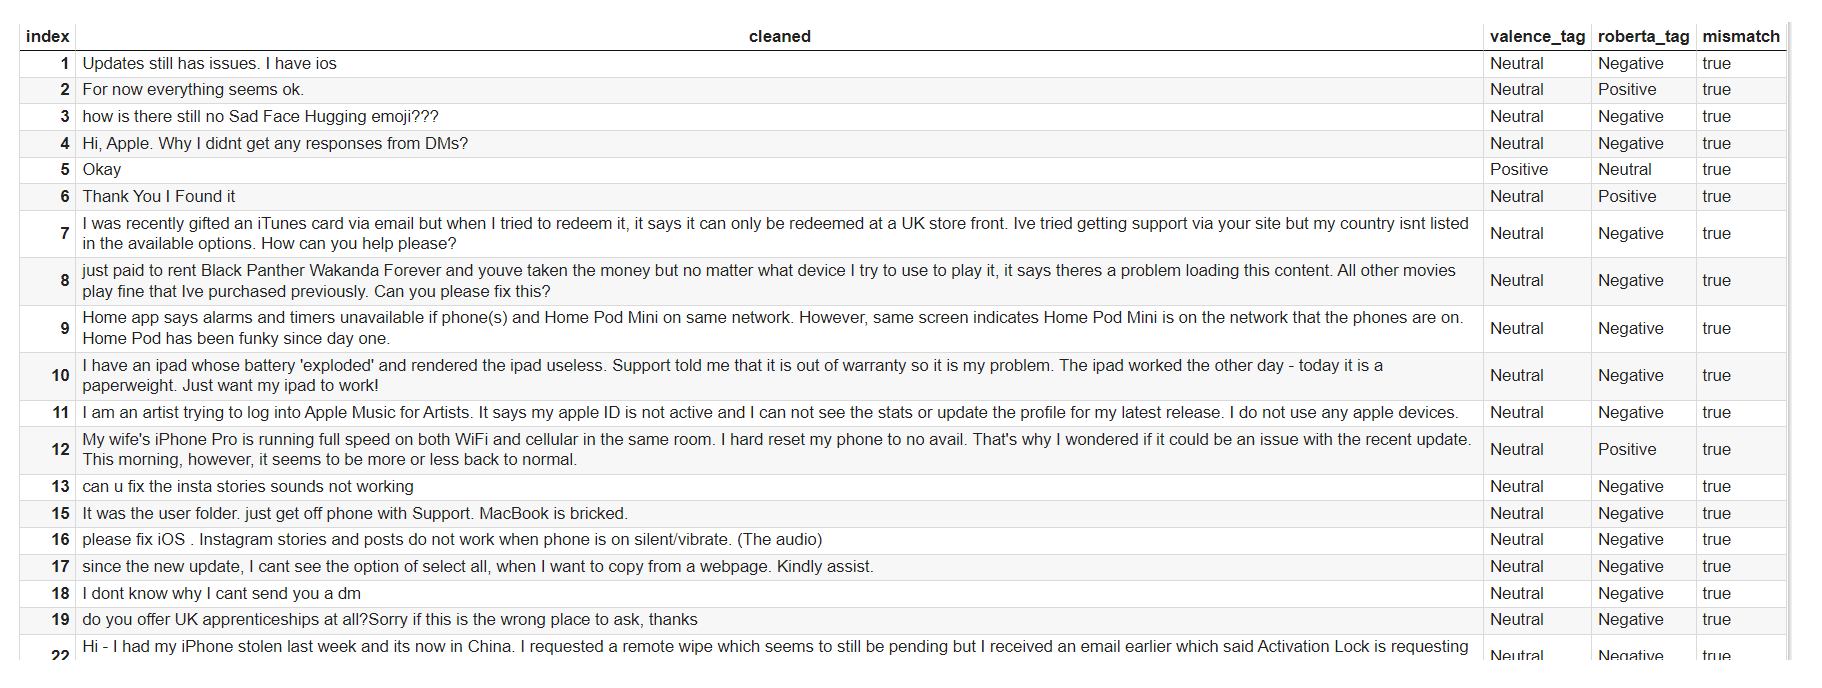Click the Neutral roberta_tag cell in row 5
The width and height of the screenshot is (1822, 688).
coord(1624,170)
